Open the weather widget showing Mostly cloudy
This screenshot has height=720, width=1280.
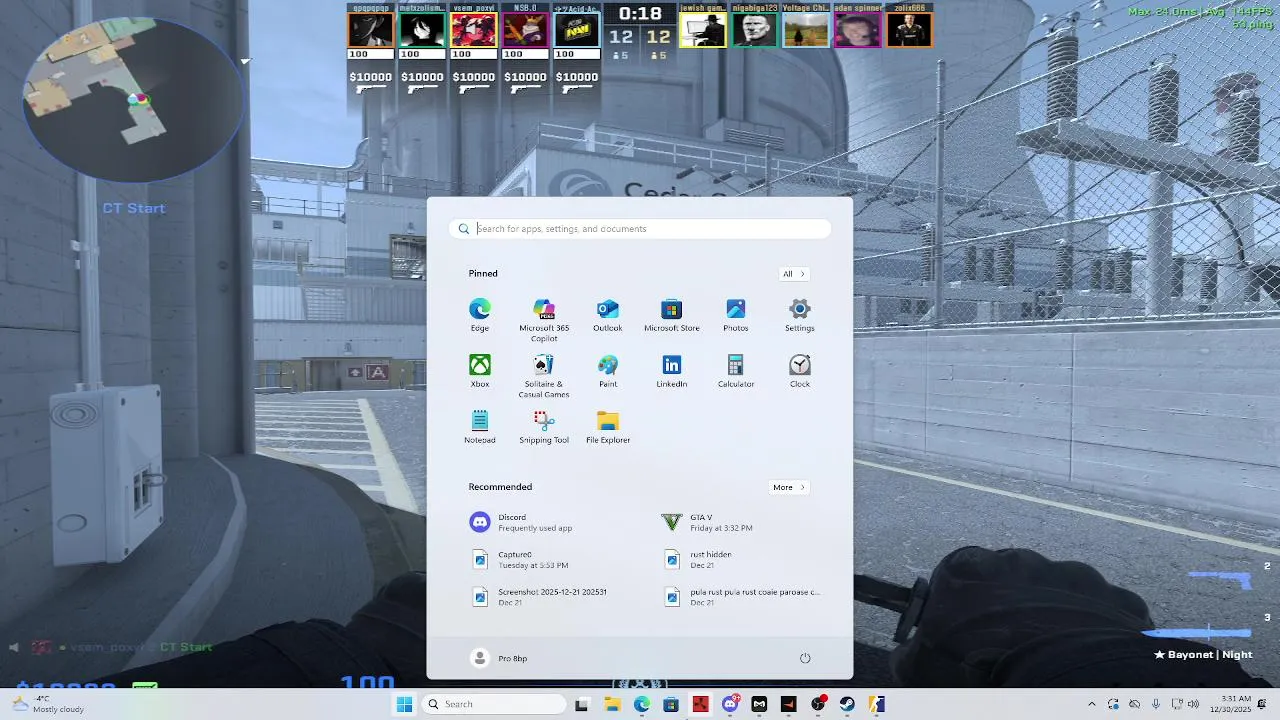pyautogui.click(x=48, y=704)
